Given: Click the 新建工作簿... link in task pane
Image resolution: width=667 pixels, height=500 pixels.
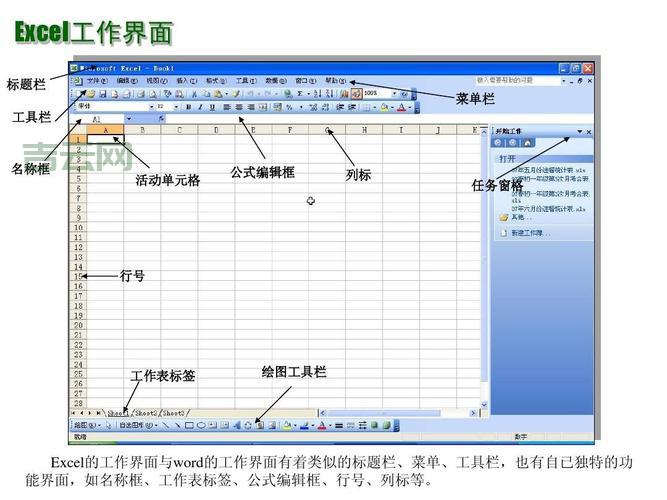Looking at the screenshot, I should [530, 233].
